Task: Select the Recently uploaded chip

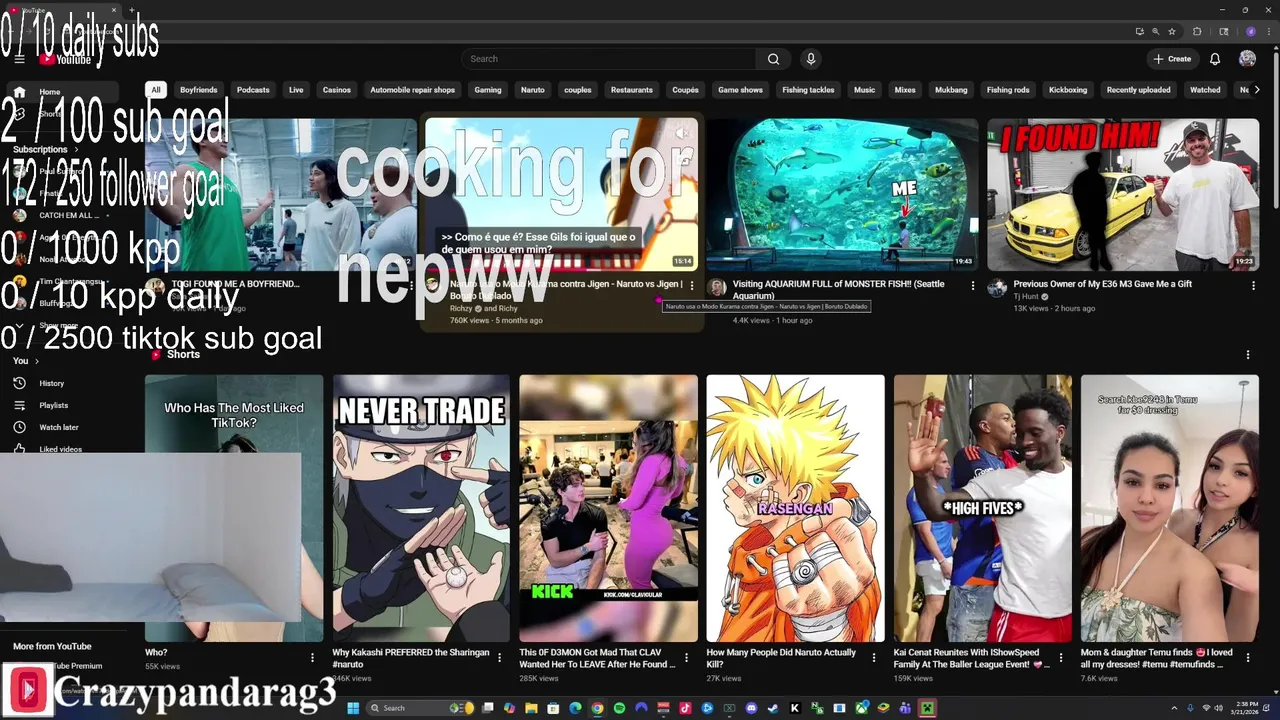Action: point(1138,90)
